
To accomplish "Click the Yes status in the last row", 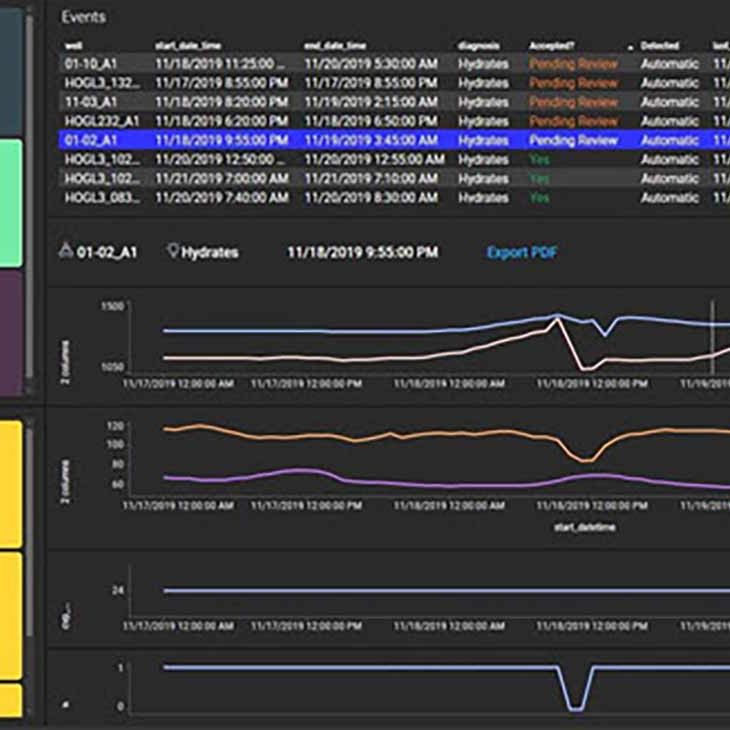I will (540, 198).
